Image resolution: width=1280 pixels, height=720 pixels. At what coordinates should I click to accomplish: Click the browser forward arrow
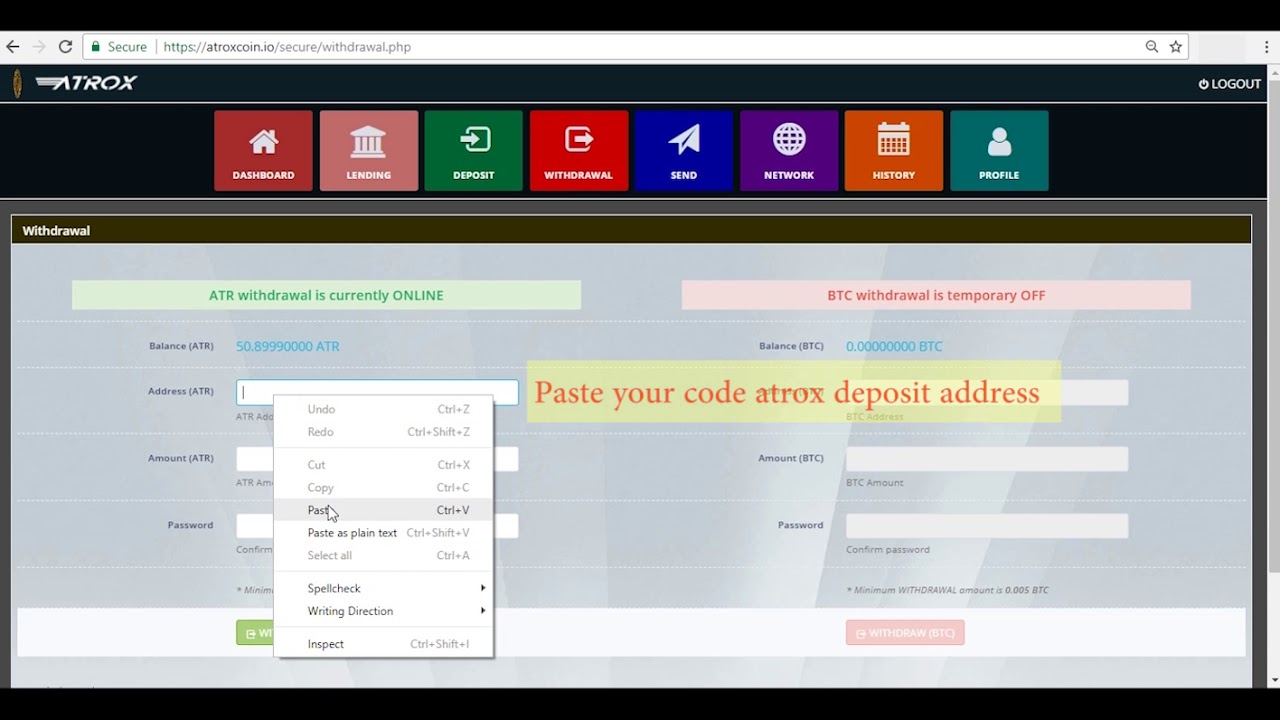[39, 47]
